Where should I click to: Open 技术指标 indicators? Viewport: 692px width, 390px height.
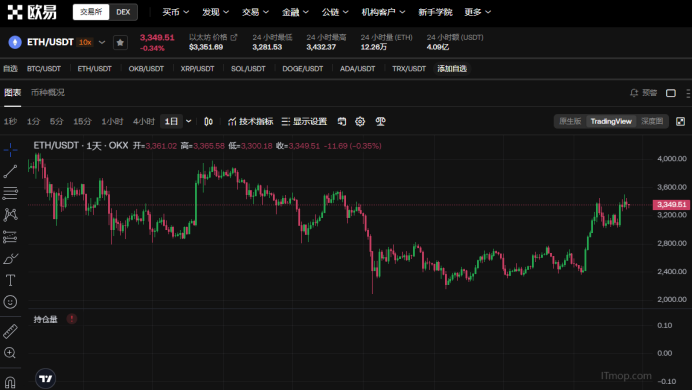click(x=250, y=121)
